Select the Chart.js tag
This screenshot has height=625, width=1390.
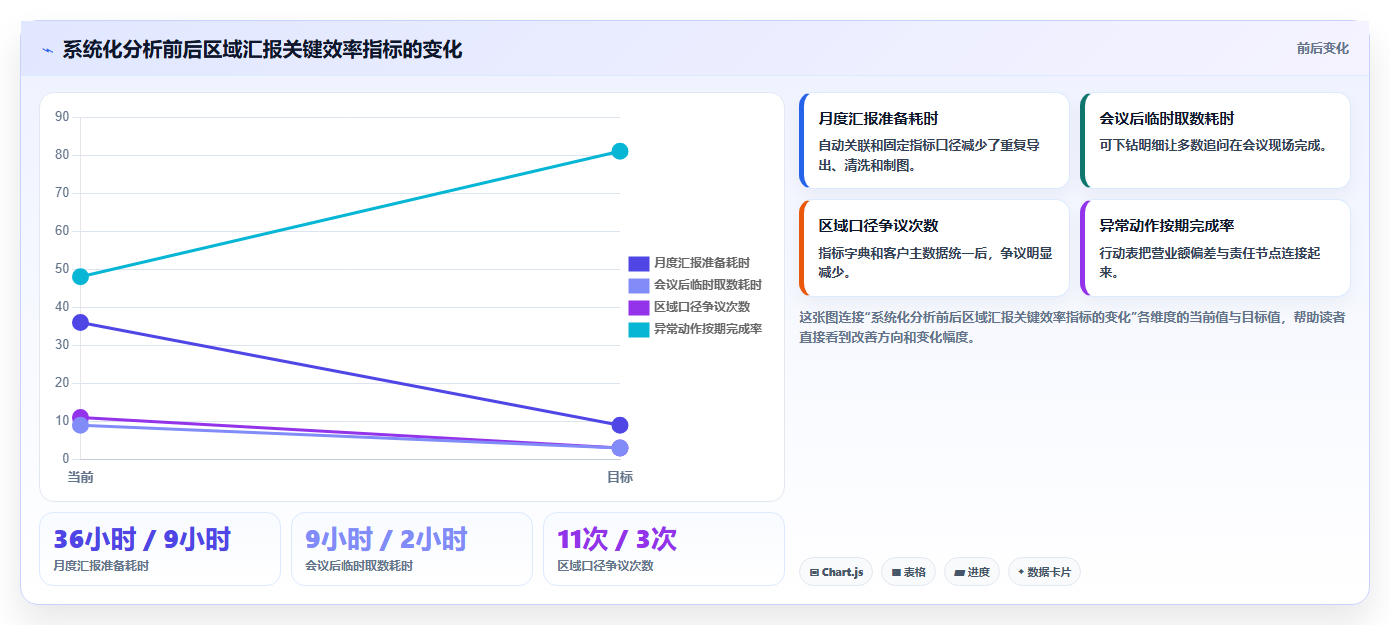point(836,572)
